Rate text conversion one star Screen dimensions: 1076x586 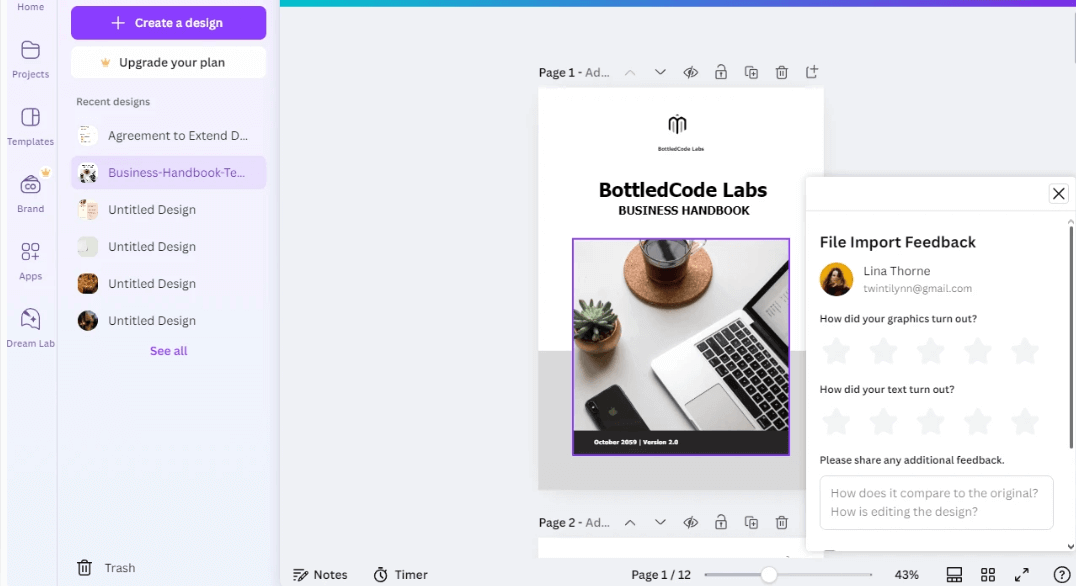(836, 421)
